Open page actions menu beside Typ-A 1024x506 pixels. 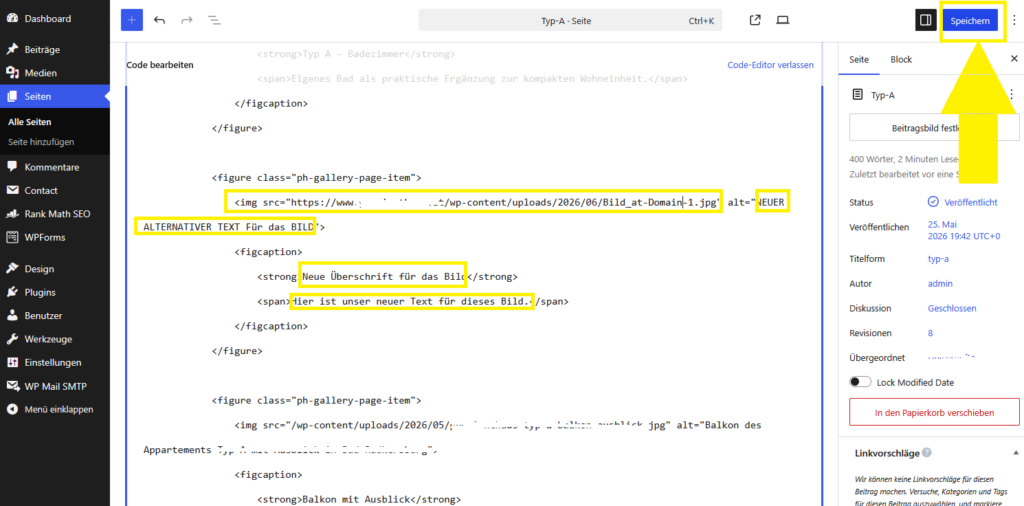tap(1012, 95)
